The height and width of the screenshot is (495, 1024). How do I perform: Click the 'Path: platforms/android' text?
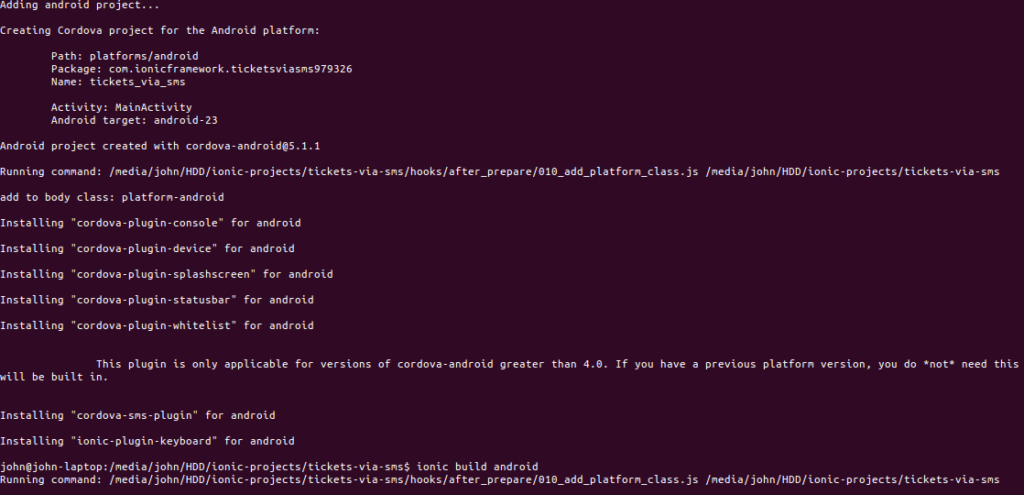pos(125,56)
